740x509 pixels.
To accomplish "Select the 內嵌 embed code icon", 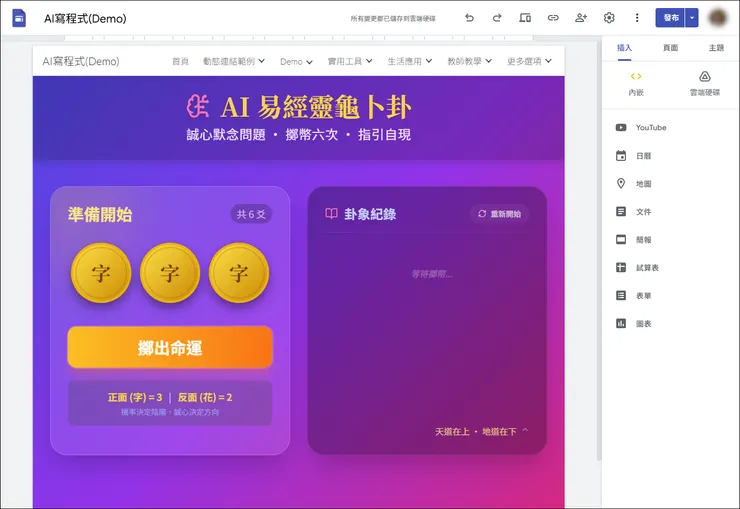I will 636,76.
